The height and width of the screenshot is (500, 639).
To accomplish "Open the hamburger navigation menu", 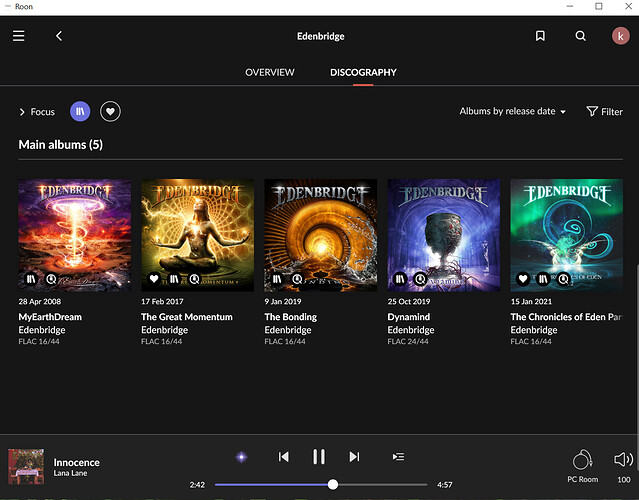I will tap(18, 36).
